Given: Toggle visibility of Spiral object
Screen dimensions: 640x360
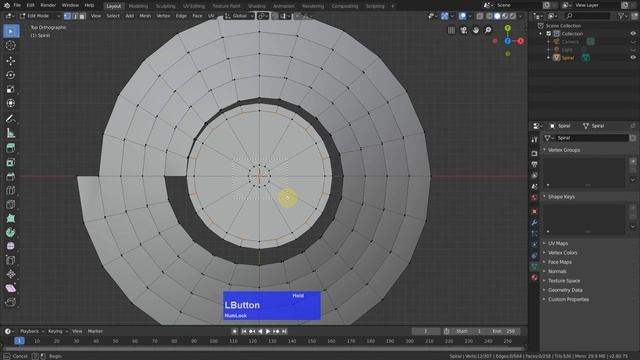Looking at the screenshot, I should pyautogui.click(x=633, y=58).
